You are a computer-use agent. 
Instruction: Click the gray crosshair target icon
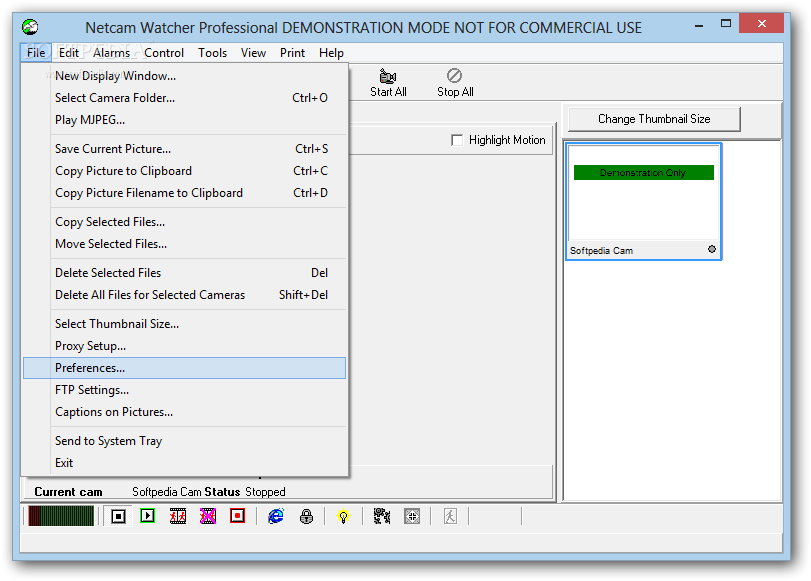pyautogui.click(x=412, y=516)
